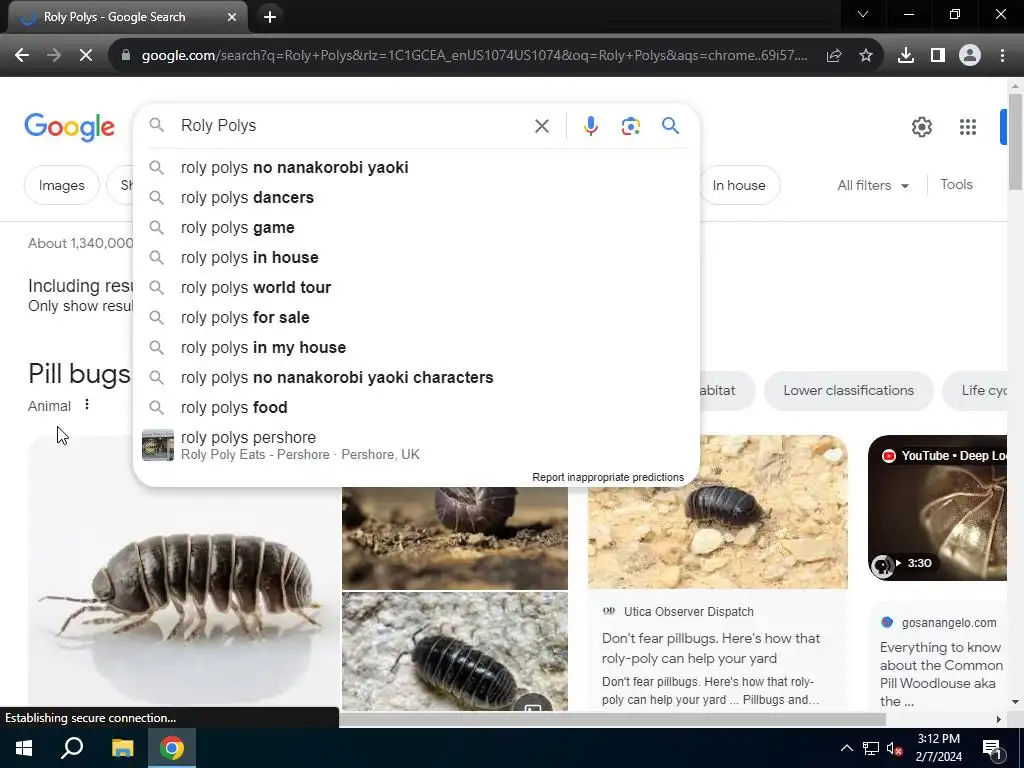The image size is (1024, 768).
Task: Open the notifications center icon
Action: pos(992,749)
